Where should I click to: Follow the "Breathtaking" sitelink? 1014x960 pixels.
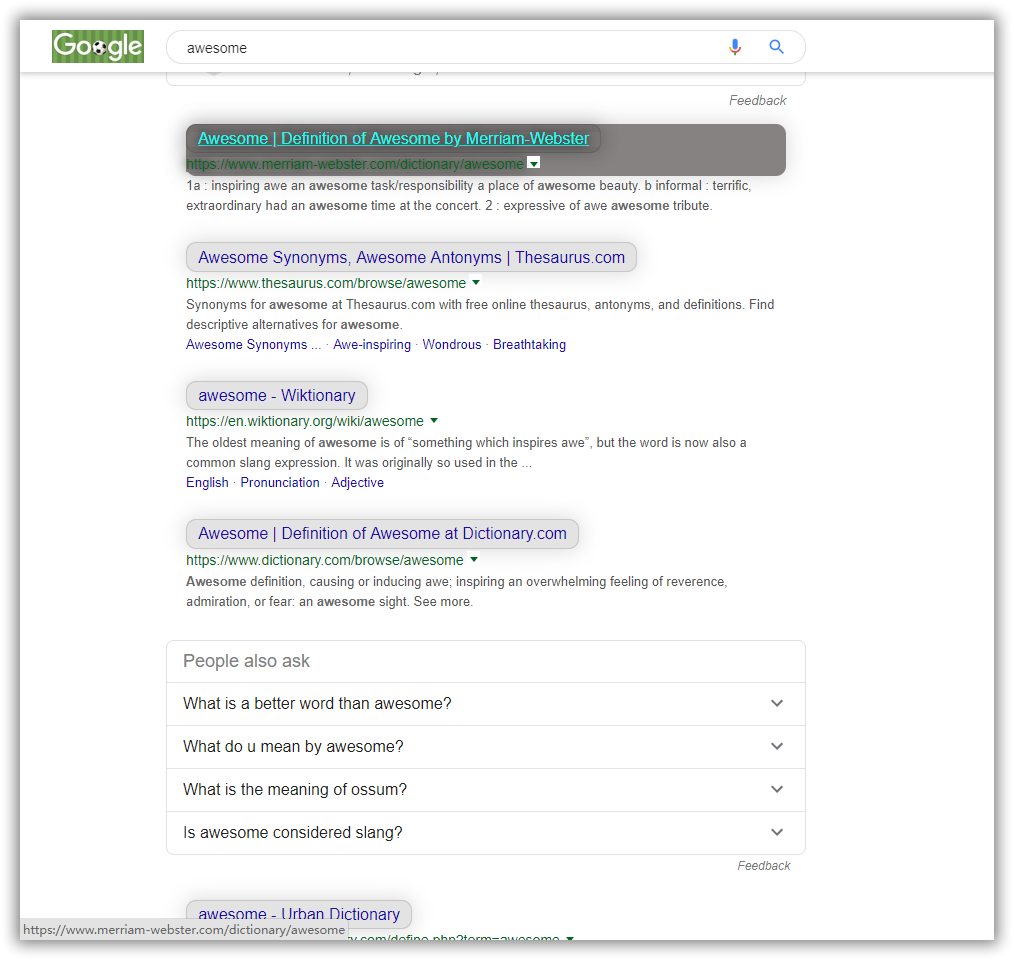529,345
